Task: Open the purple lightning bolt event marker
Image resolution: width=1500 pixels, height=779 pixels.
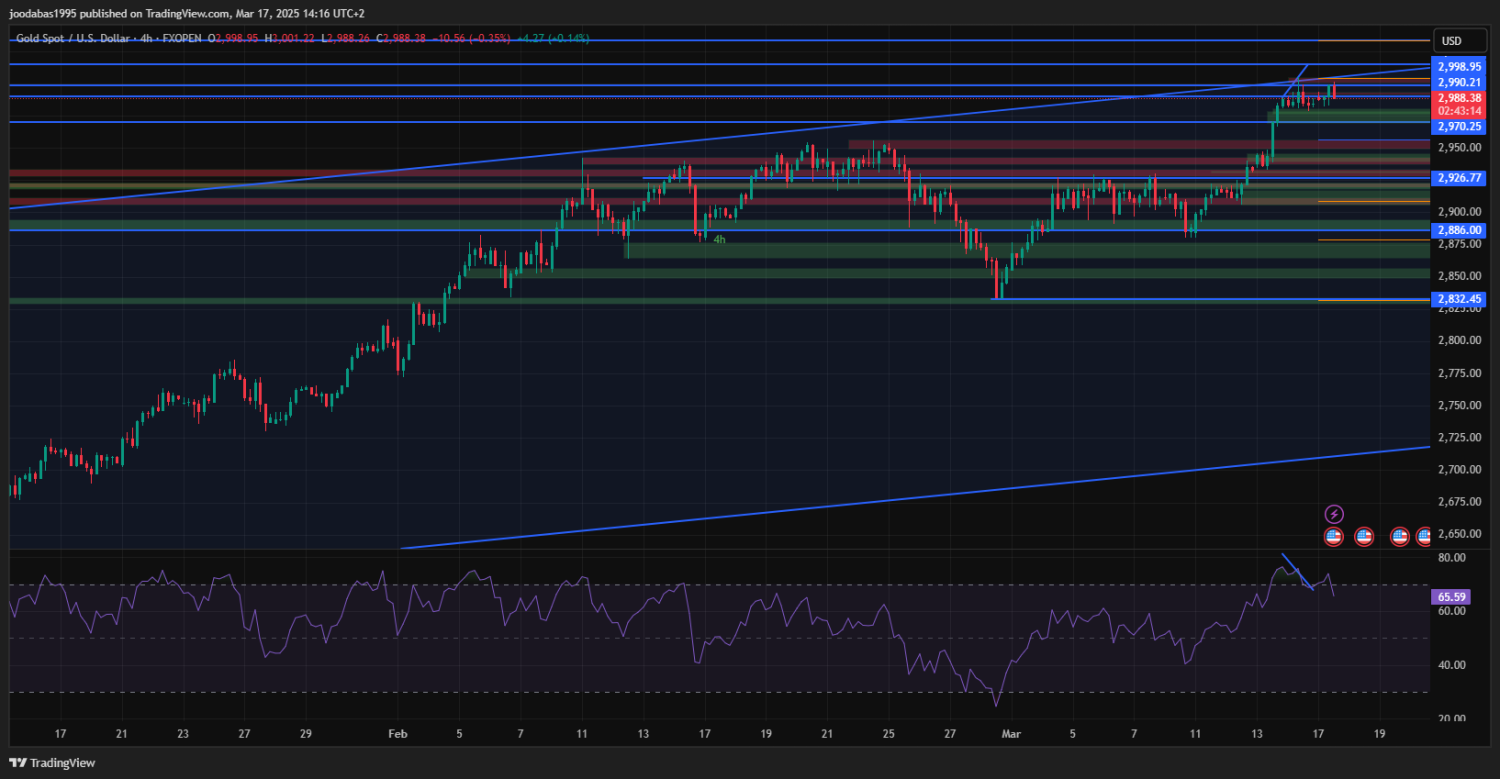Action: (1334, 514)
